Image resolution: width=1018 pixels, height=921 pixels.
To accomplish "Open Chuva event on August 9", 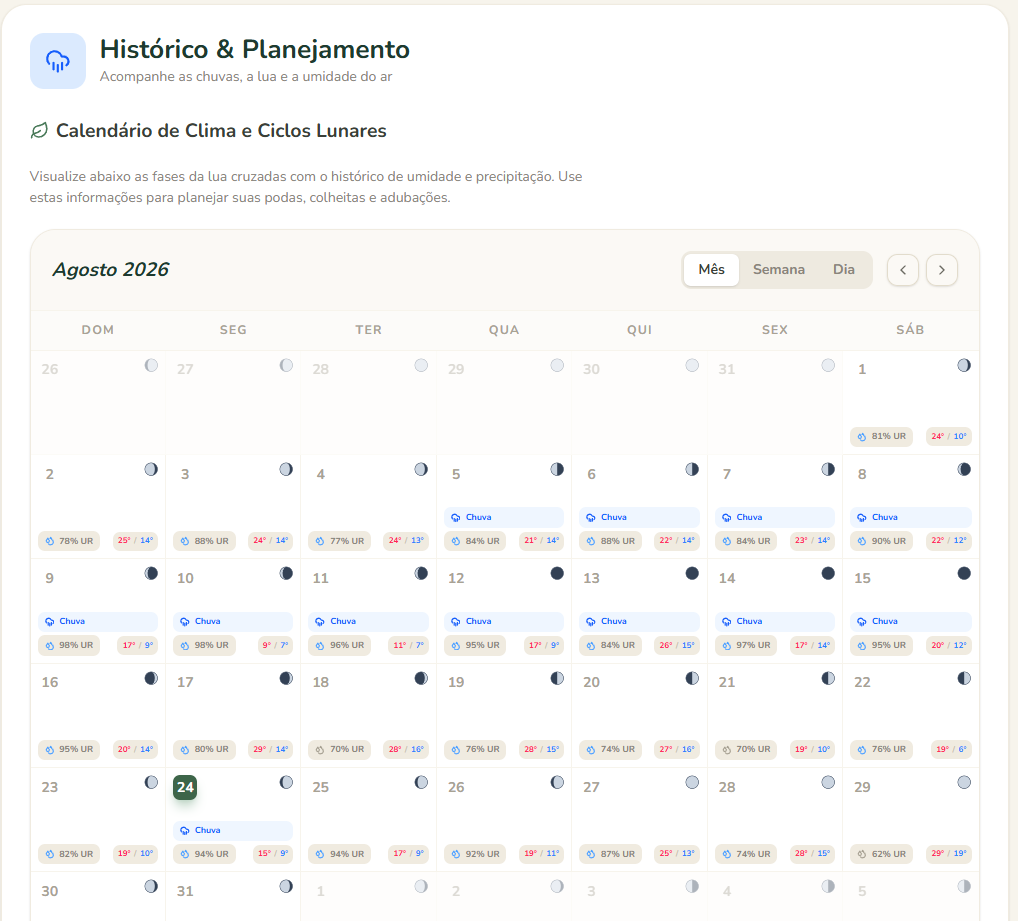I will pos(98,621).
